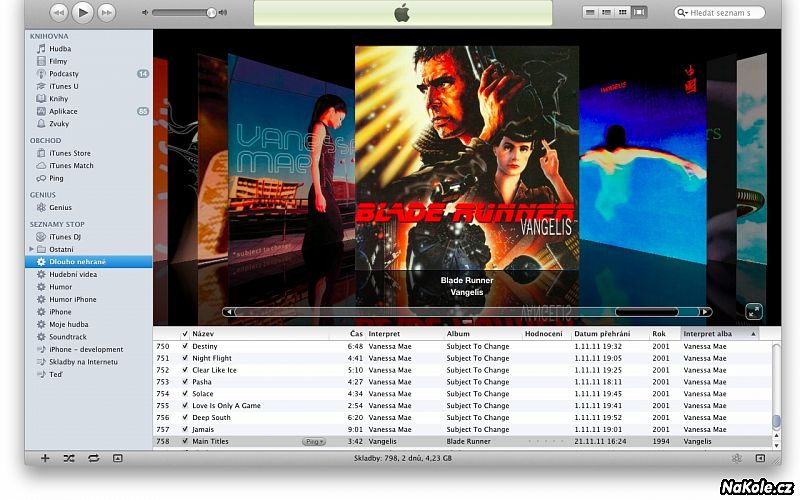Open Ping menu for Main Titles

314,442
